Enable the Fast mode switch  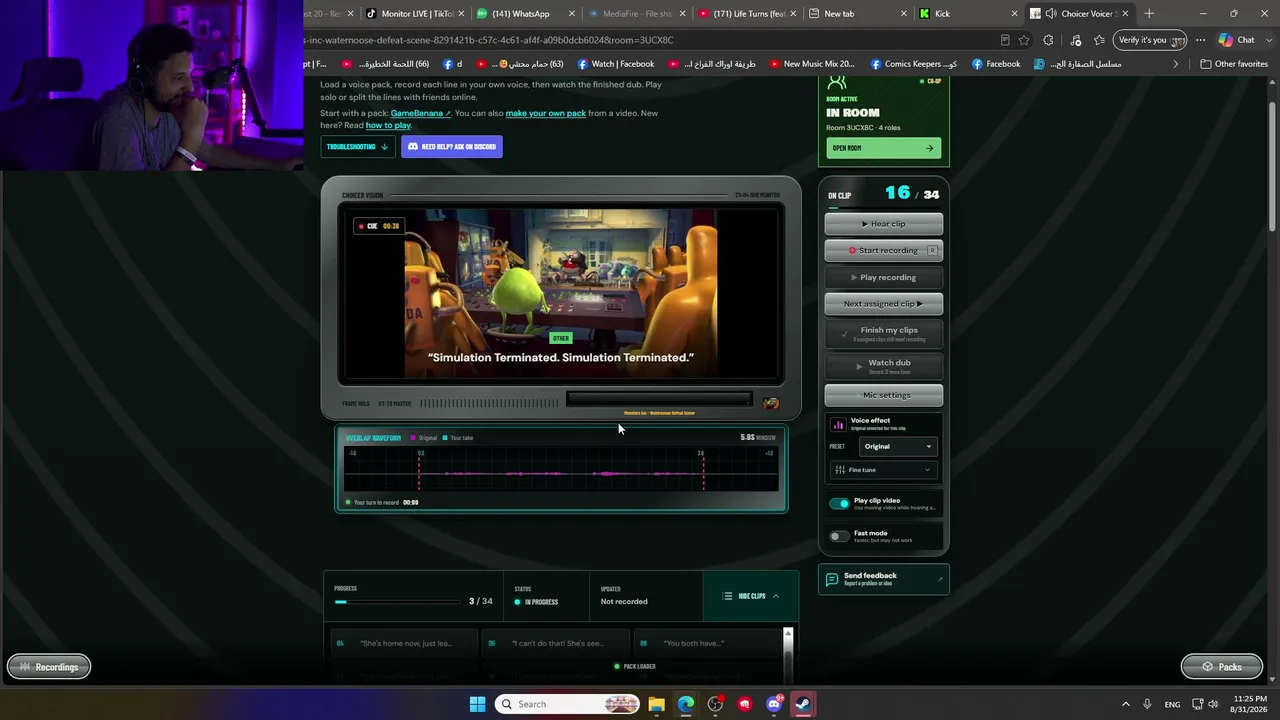[839, 537]
